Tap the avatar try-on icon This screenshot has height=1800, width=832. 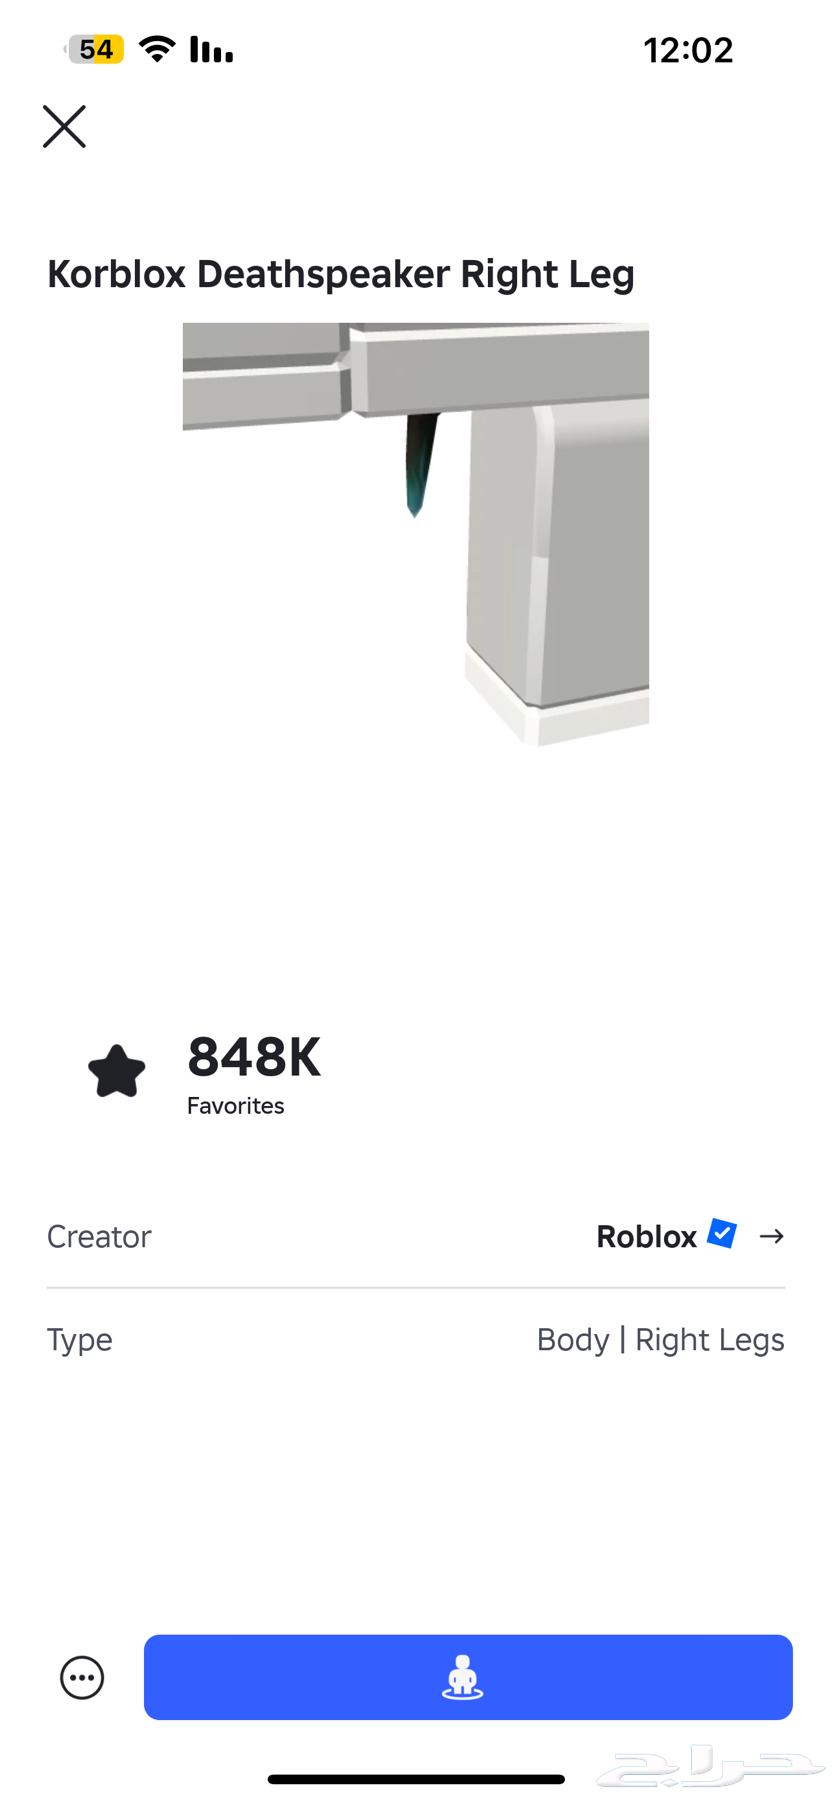pyautogui.click(x=462, y=1677)
